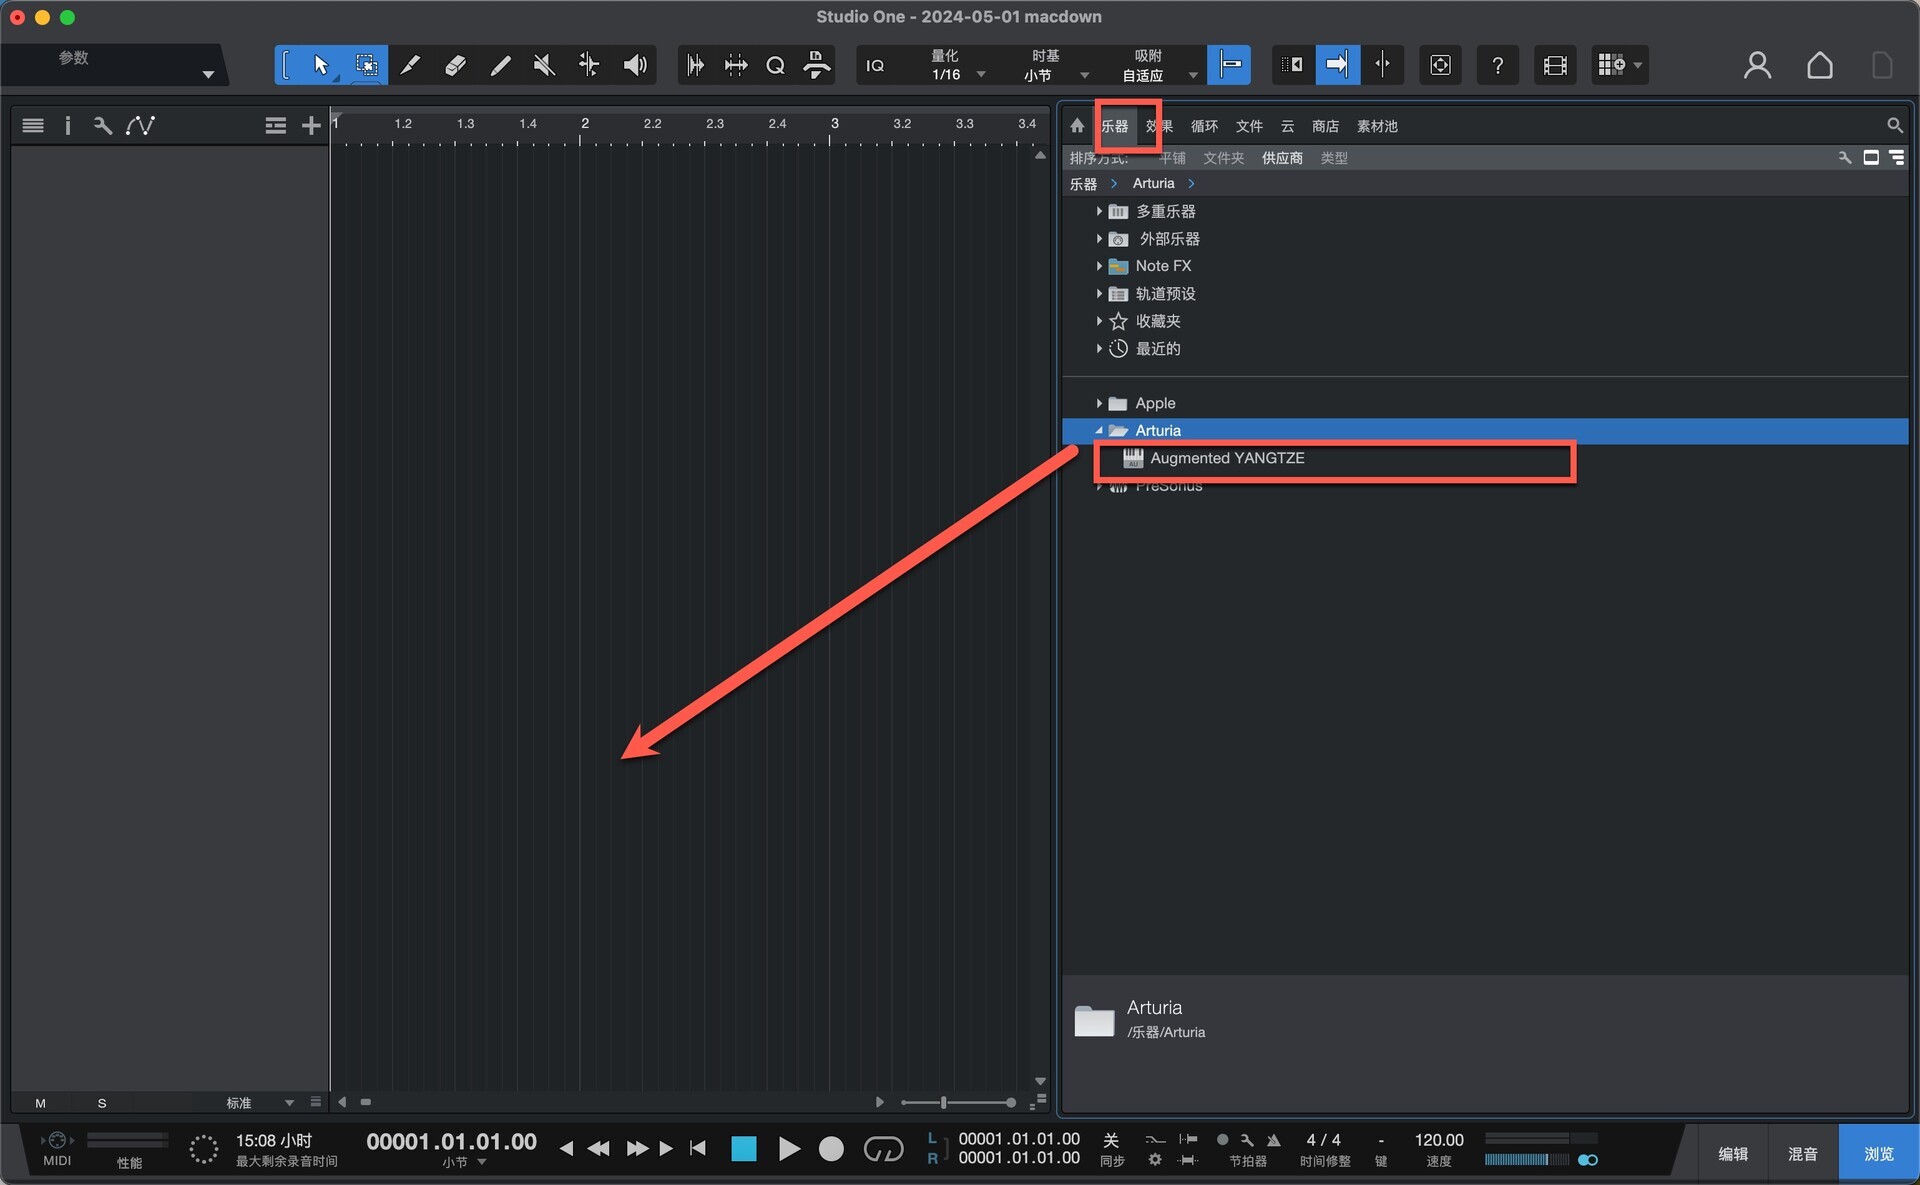
Task: Select the Range tool
Action: [x=367, y=65]
